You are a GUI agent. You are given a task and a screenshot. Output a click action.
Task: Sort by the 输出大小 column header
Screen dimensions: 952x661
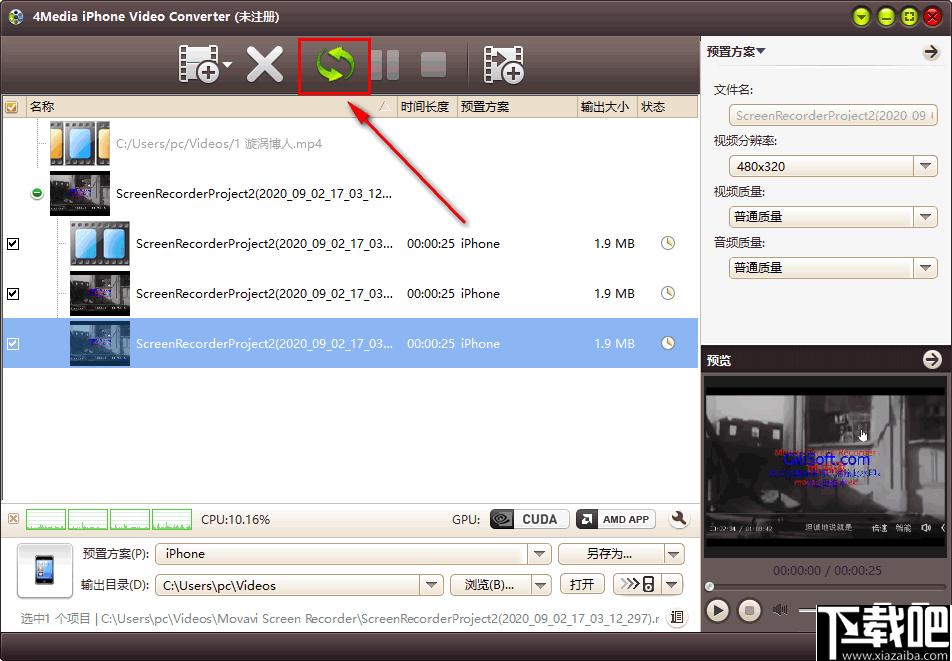click(x=605, y=107)
